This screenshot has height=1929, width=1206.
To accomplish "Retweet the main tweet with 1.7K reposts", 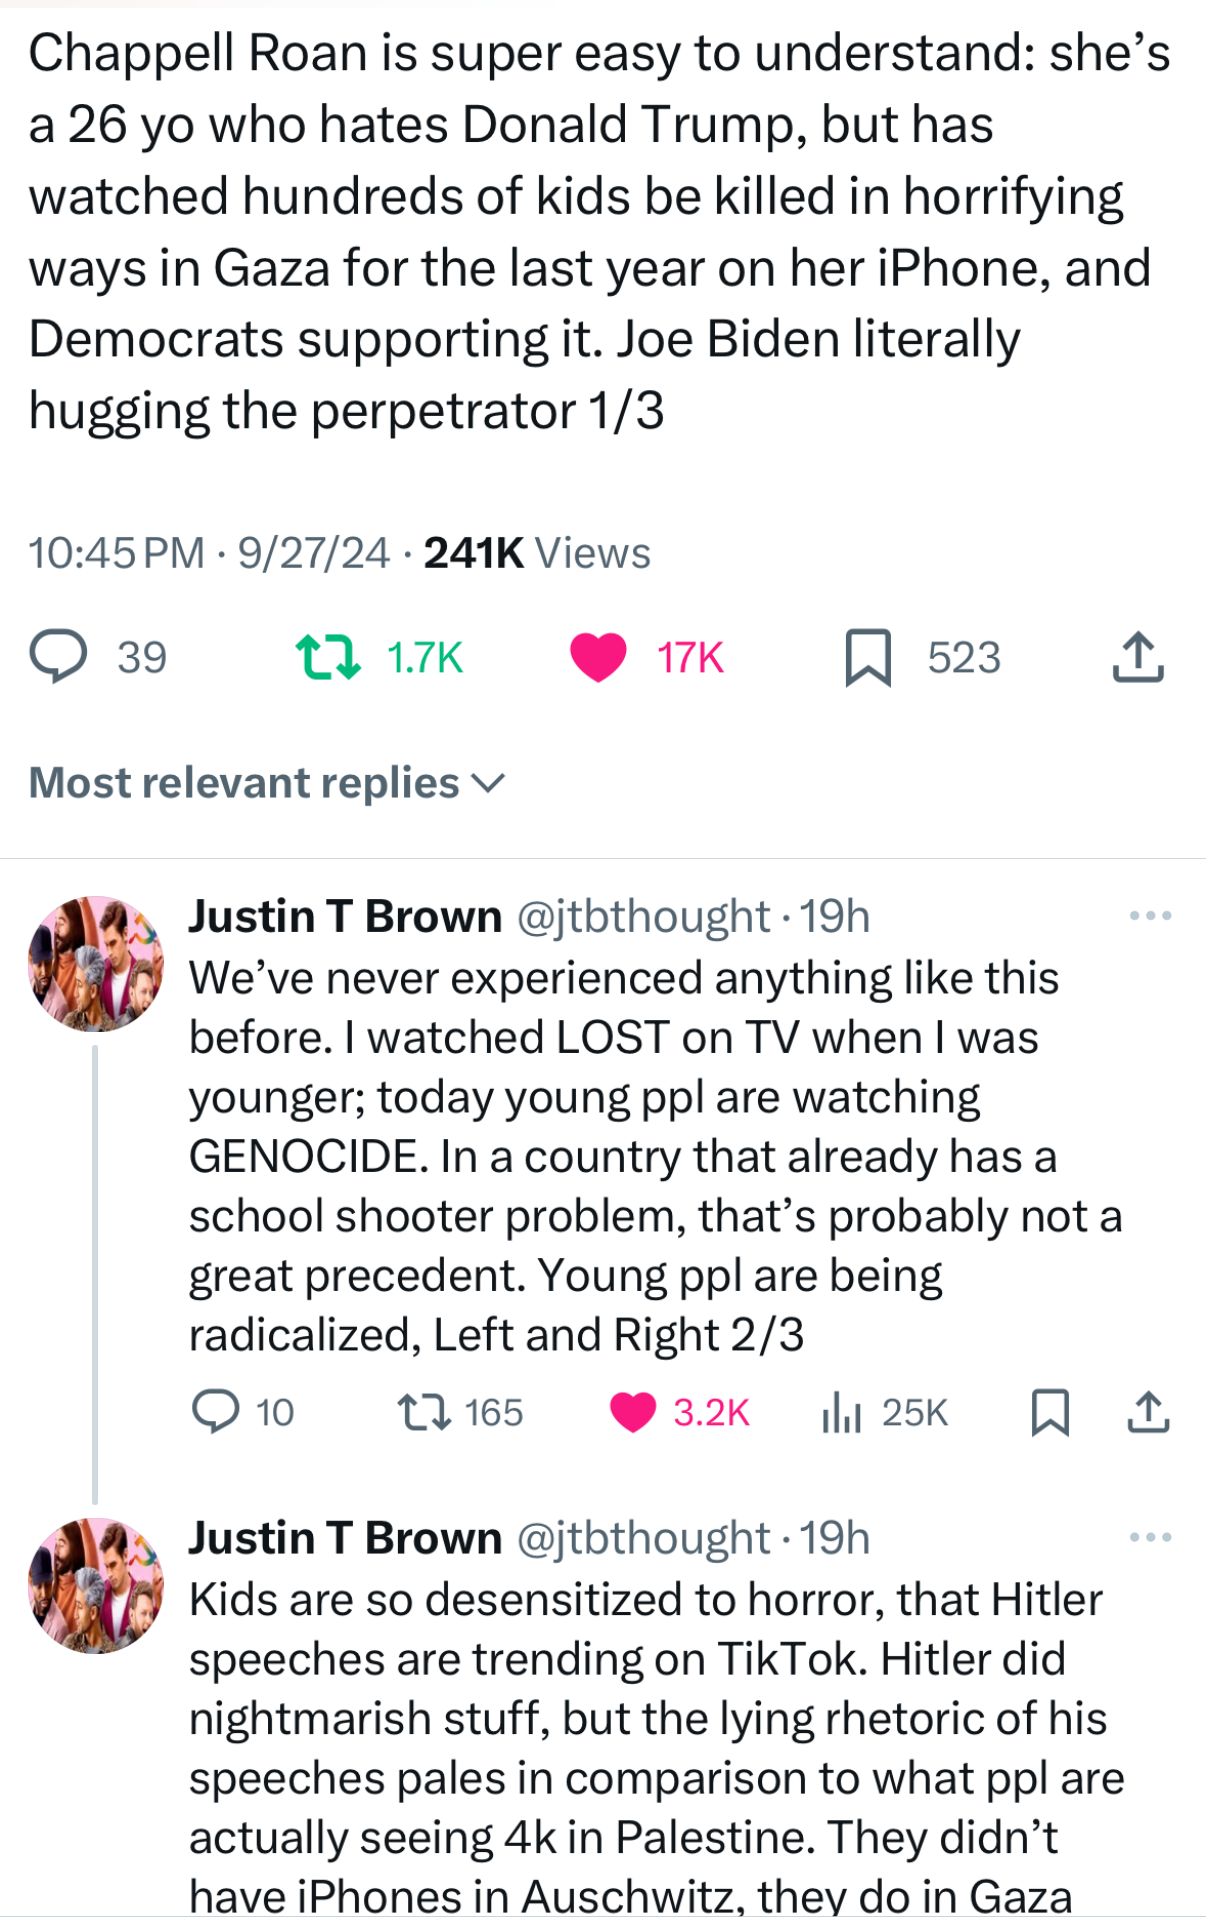I will [328, 657].
